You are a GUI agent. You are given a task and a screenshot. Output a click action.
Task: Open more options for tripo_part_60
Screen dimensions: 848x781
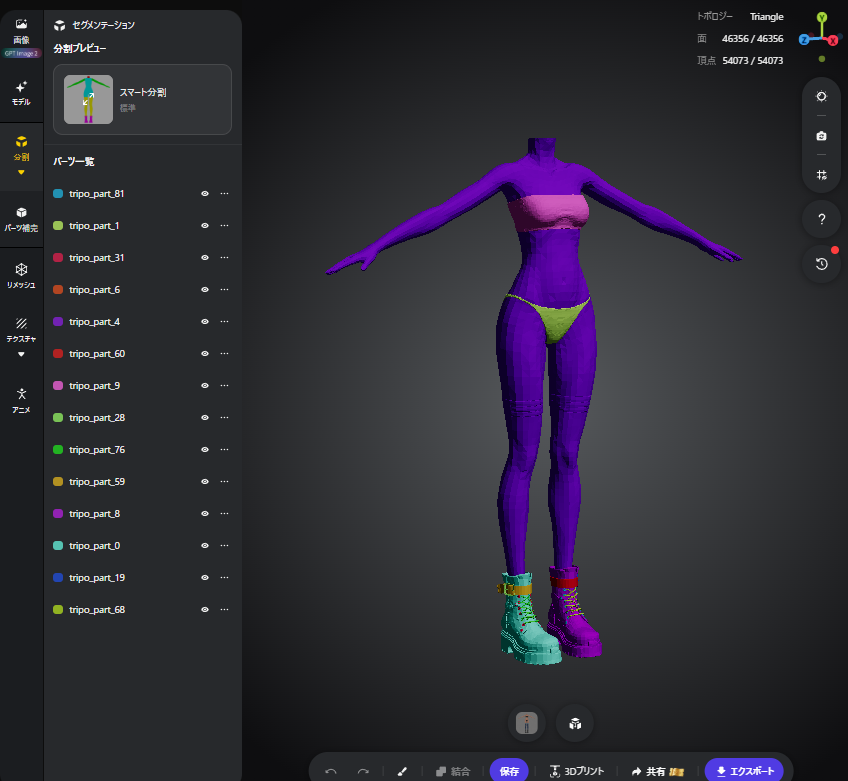pyautogui.click(x=224, y=353)
